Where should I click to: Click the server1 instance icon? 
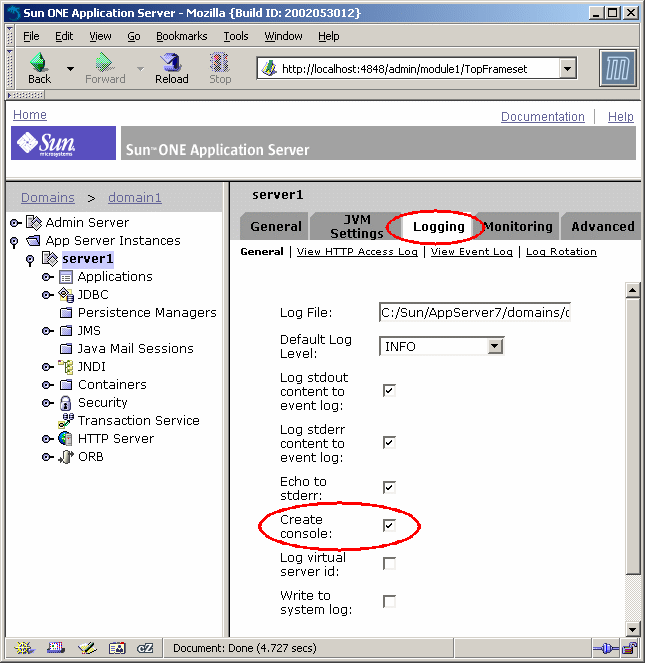point(49,259)
